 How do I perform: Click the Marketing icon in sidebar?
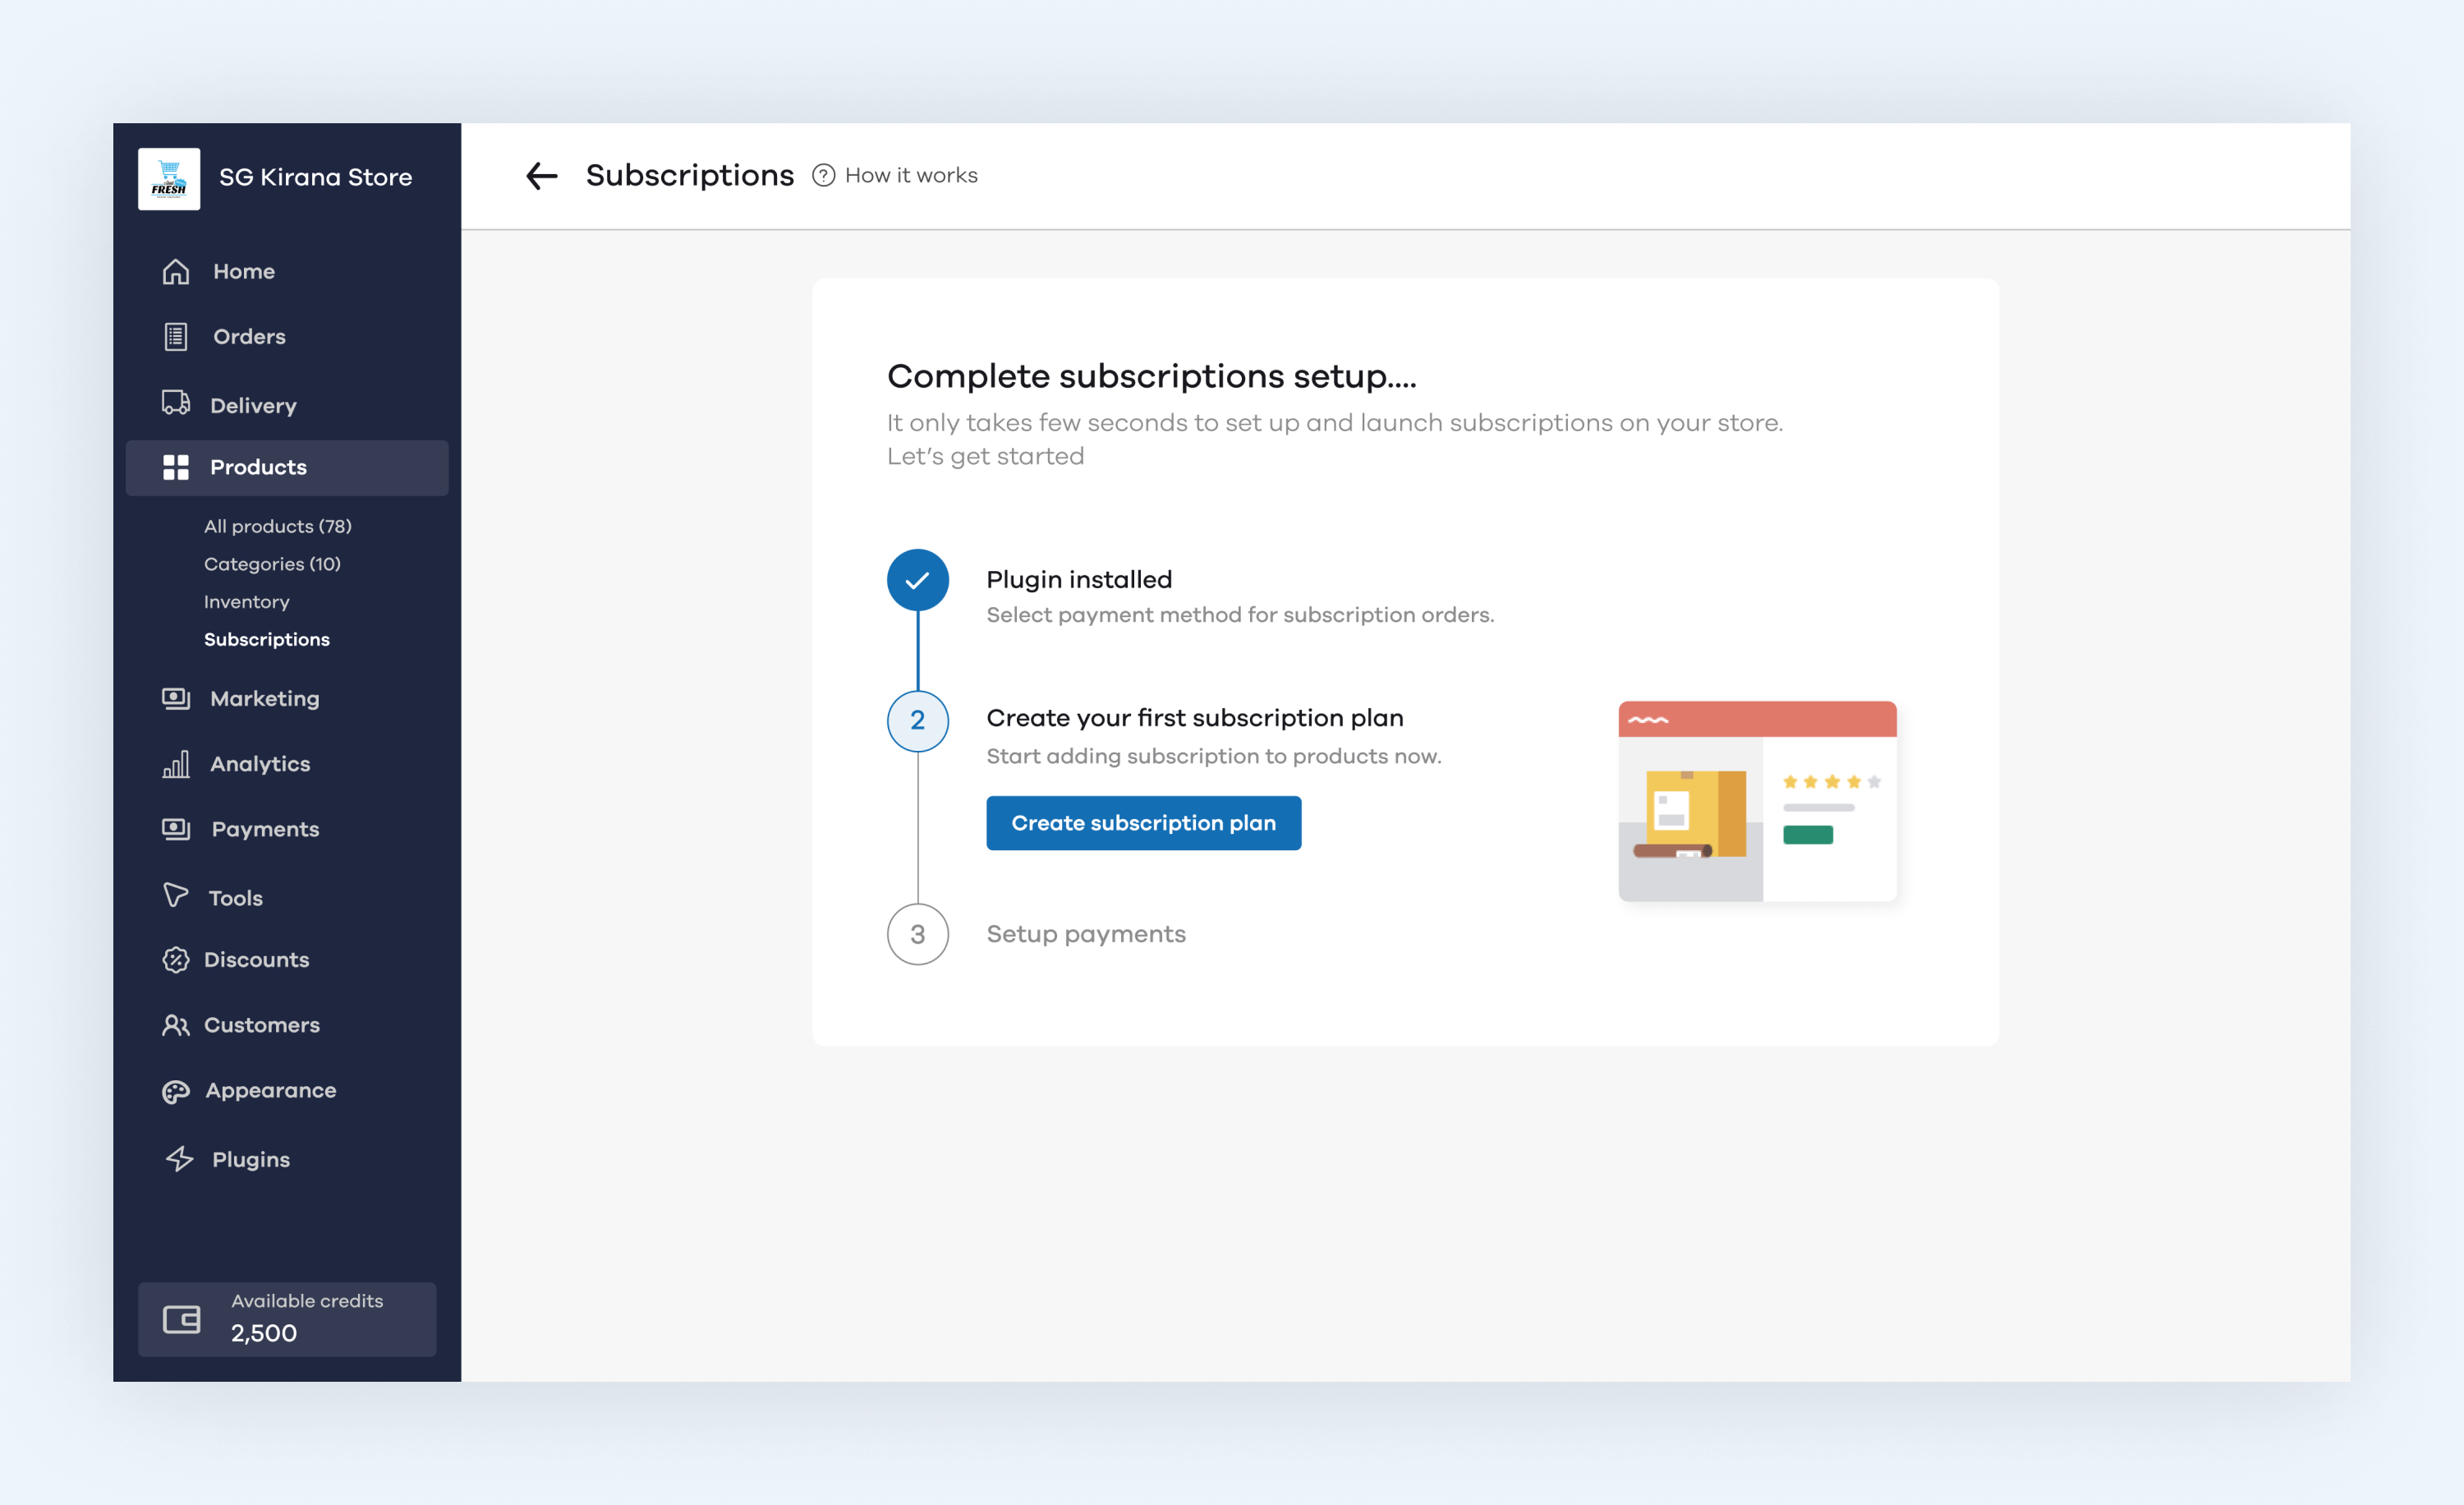click(176, 698)
